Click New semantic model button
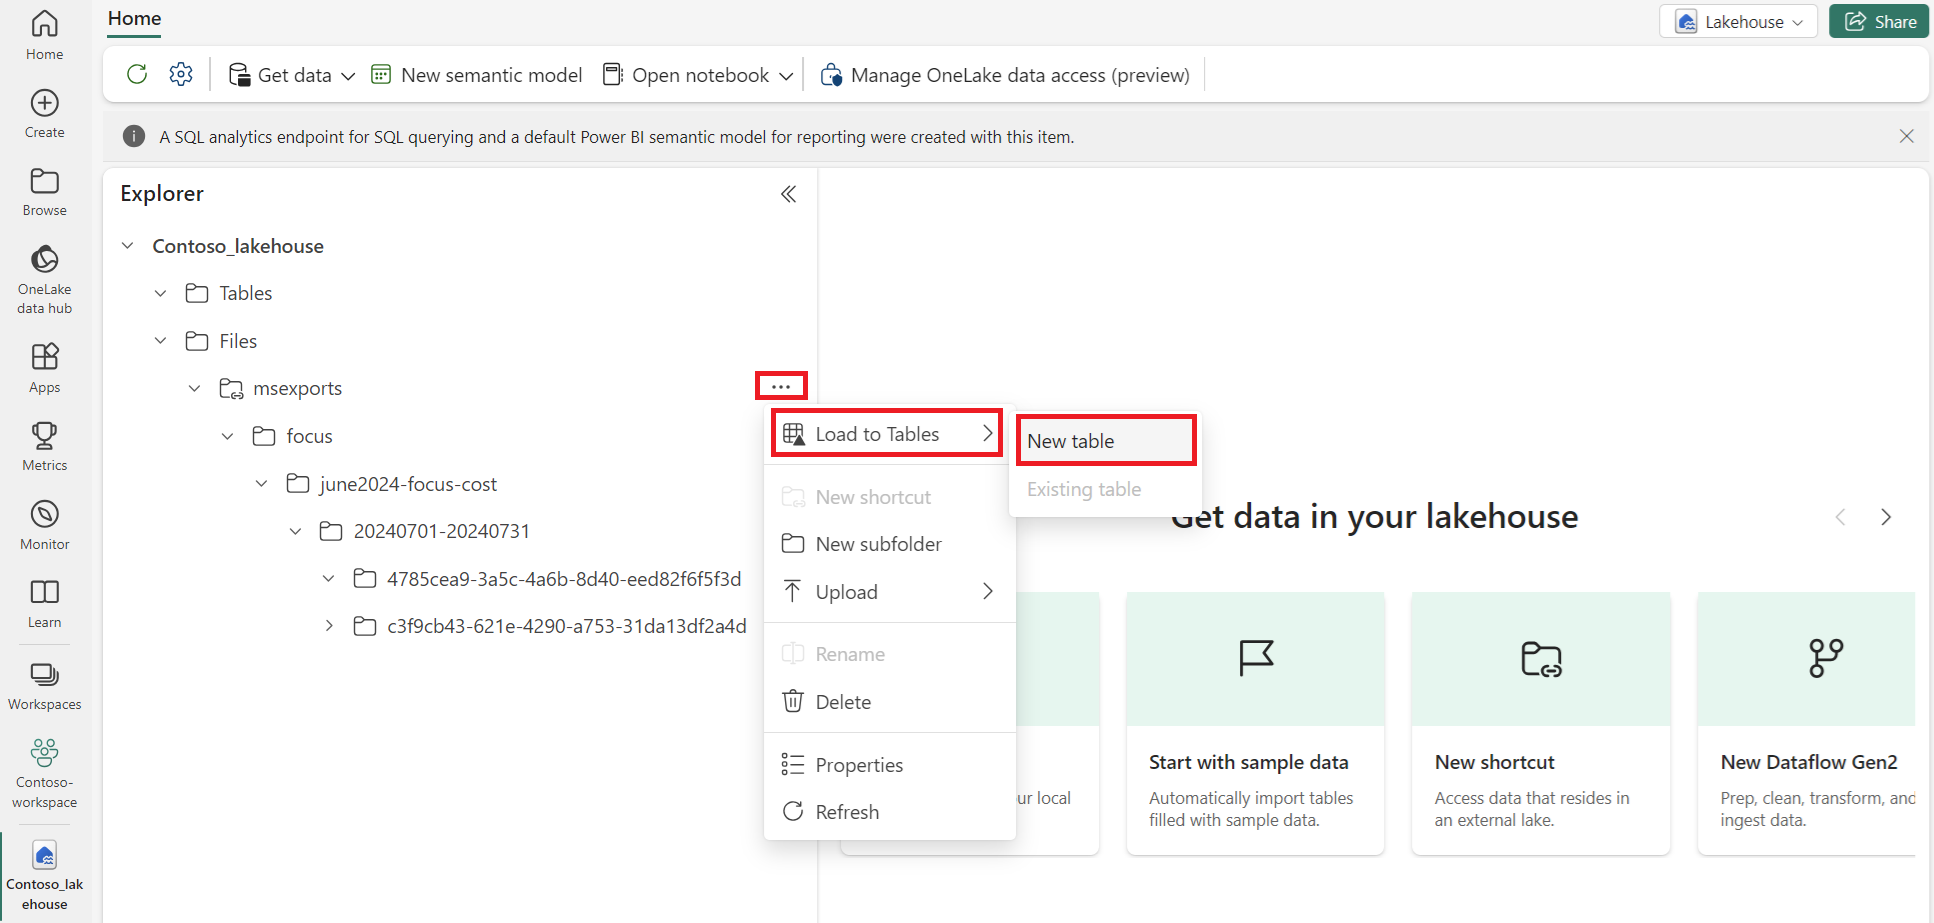 pos(477,75)
